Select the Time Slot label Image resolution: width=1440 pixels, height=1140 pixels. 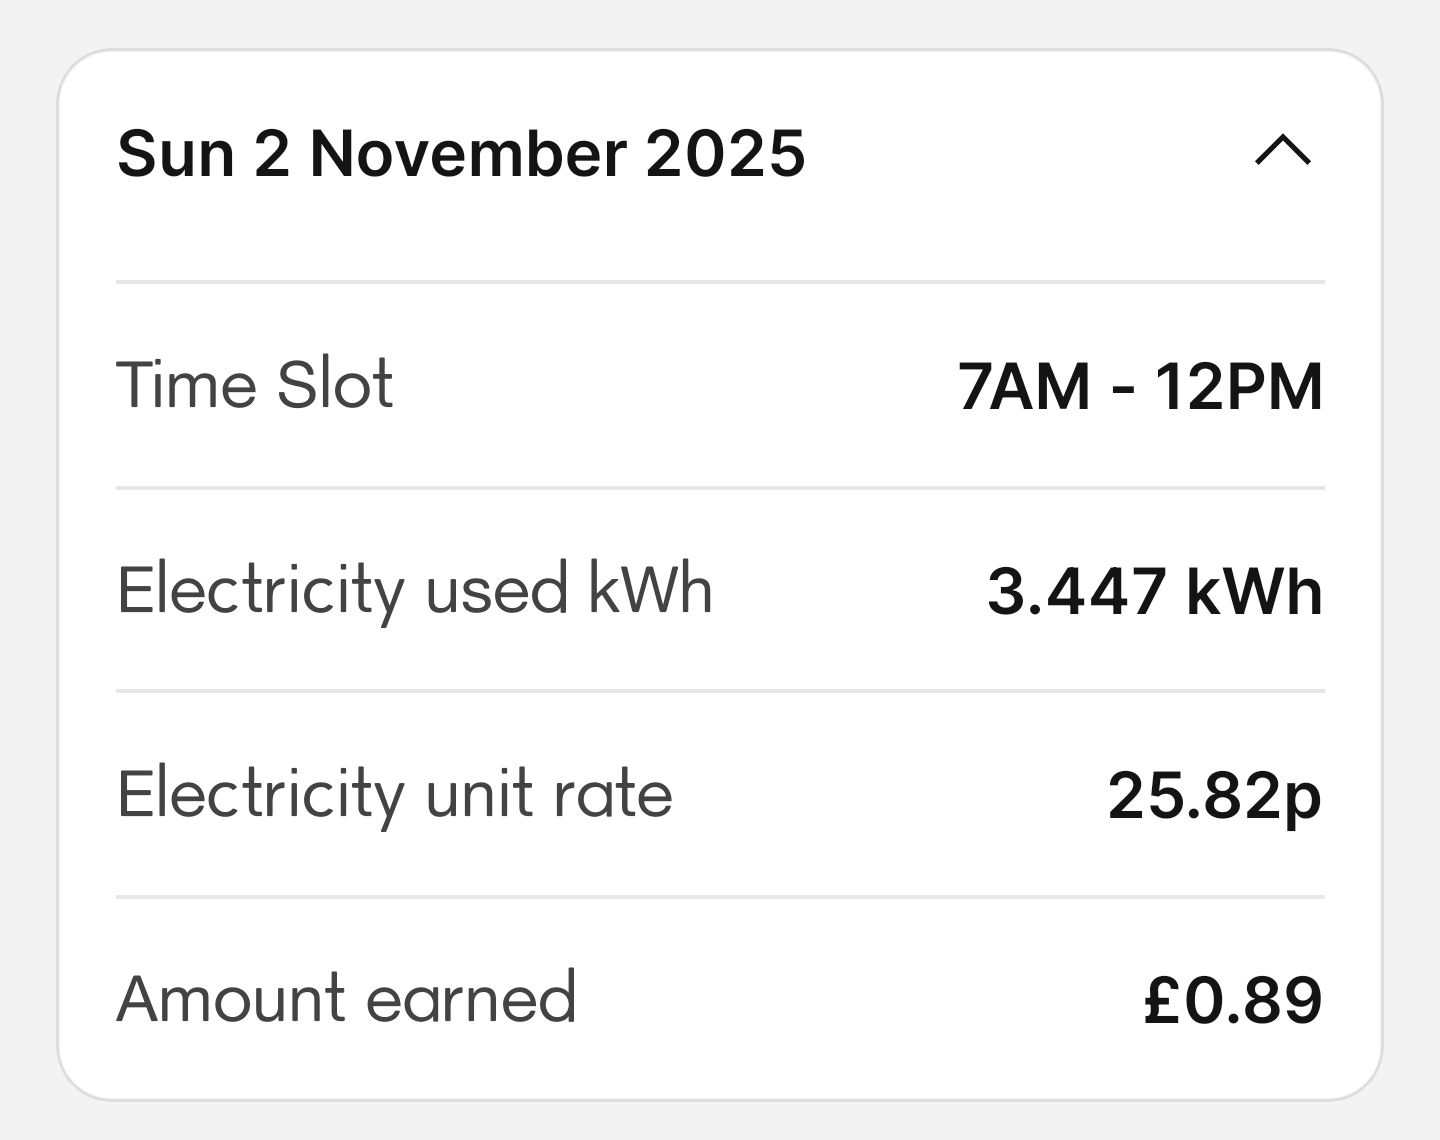[x=255, y=385]
